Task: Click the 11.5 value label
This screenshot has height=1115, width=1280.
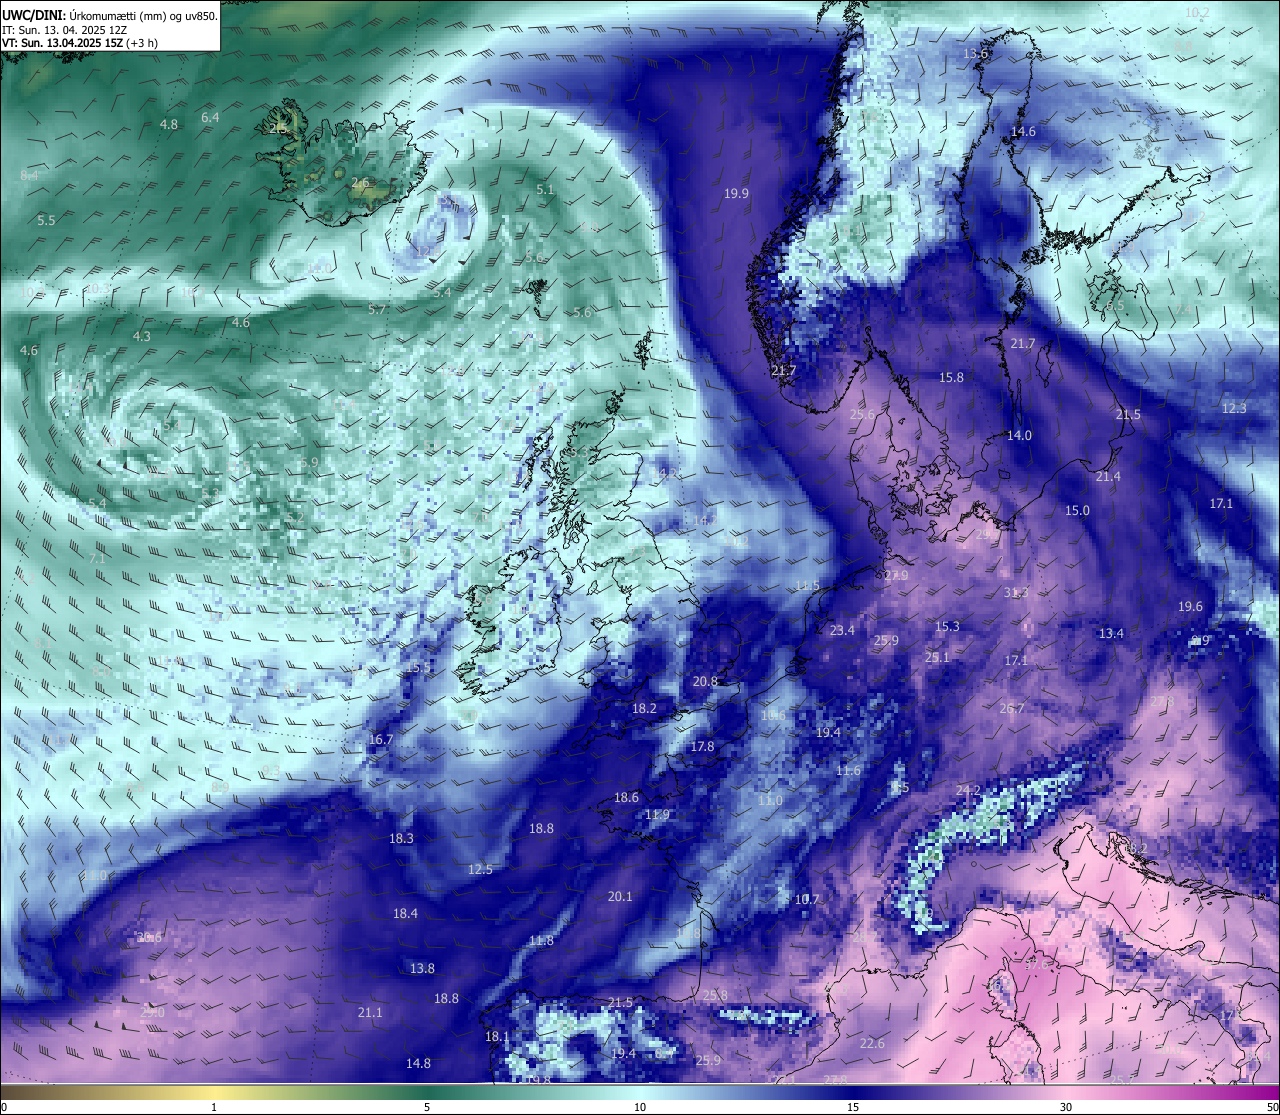Action: [x=807, y=585]
